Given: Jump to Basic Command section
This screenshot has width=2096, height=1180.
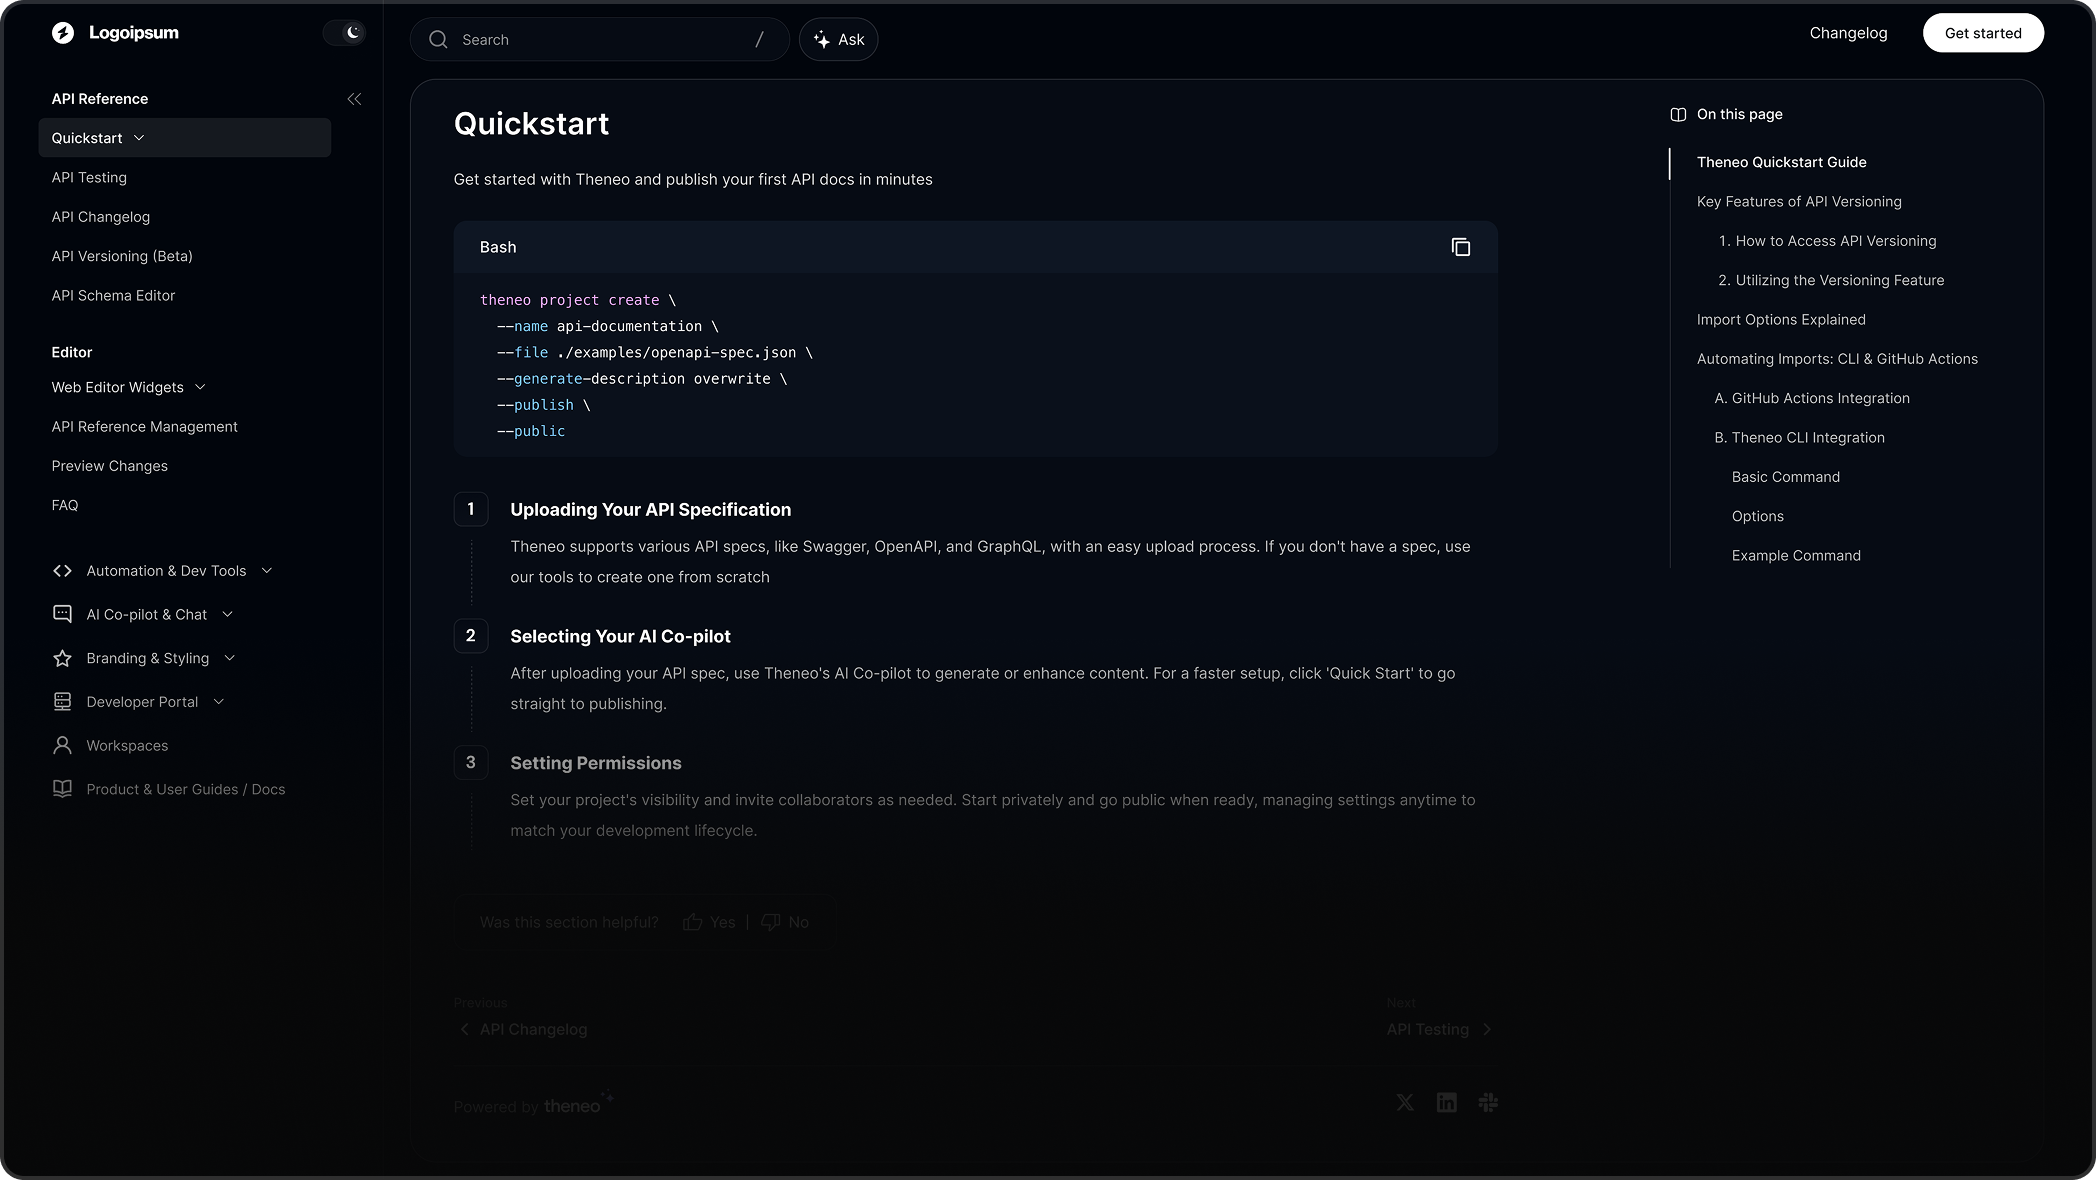Looking at the screenshot, I should tap(1786, 477).
